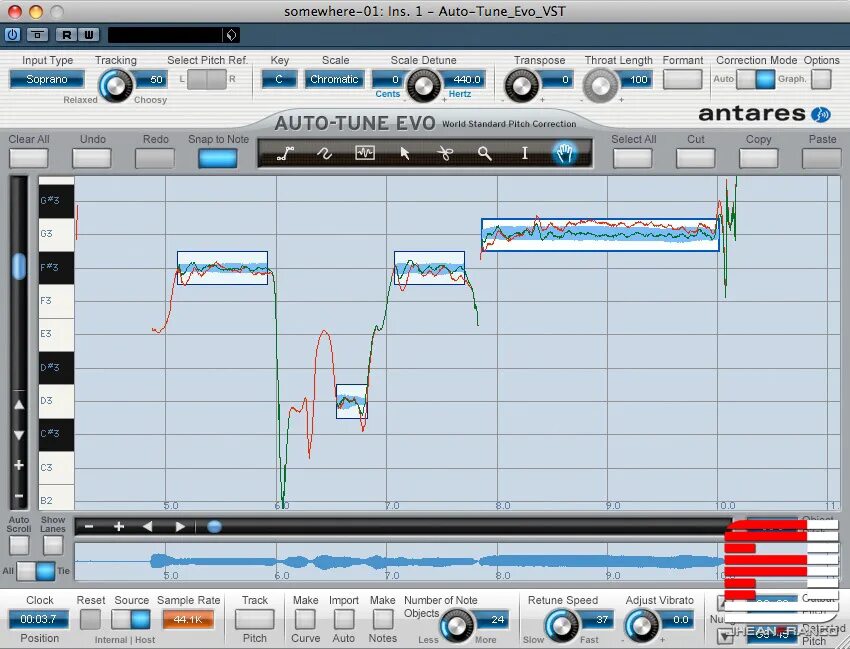Click the Throat Length knob
The width and height of the screenshot is (850, 649).
click(600, 85)
